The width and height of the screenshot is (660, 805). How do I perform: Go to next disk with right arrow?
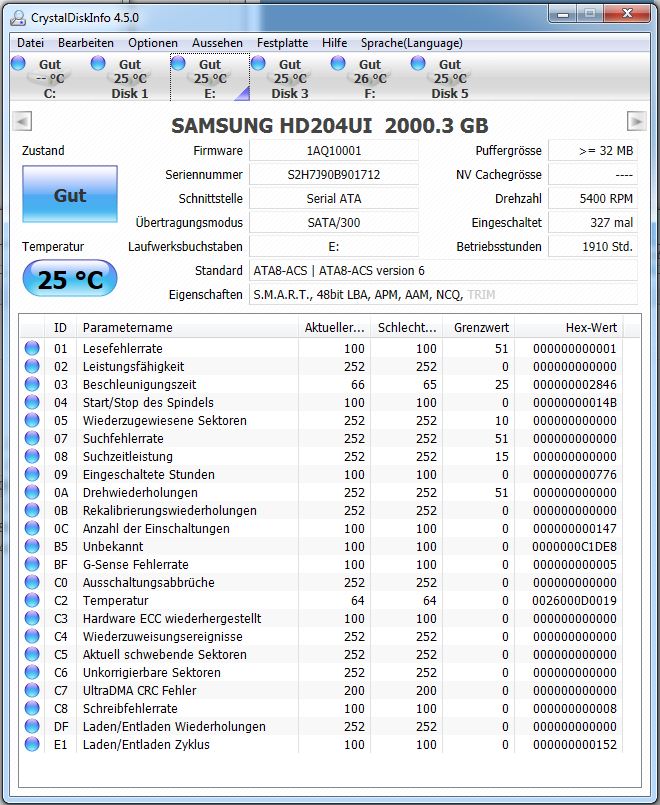(x=636, y=122)
